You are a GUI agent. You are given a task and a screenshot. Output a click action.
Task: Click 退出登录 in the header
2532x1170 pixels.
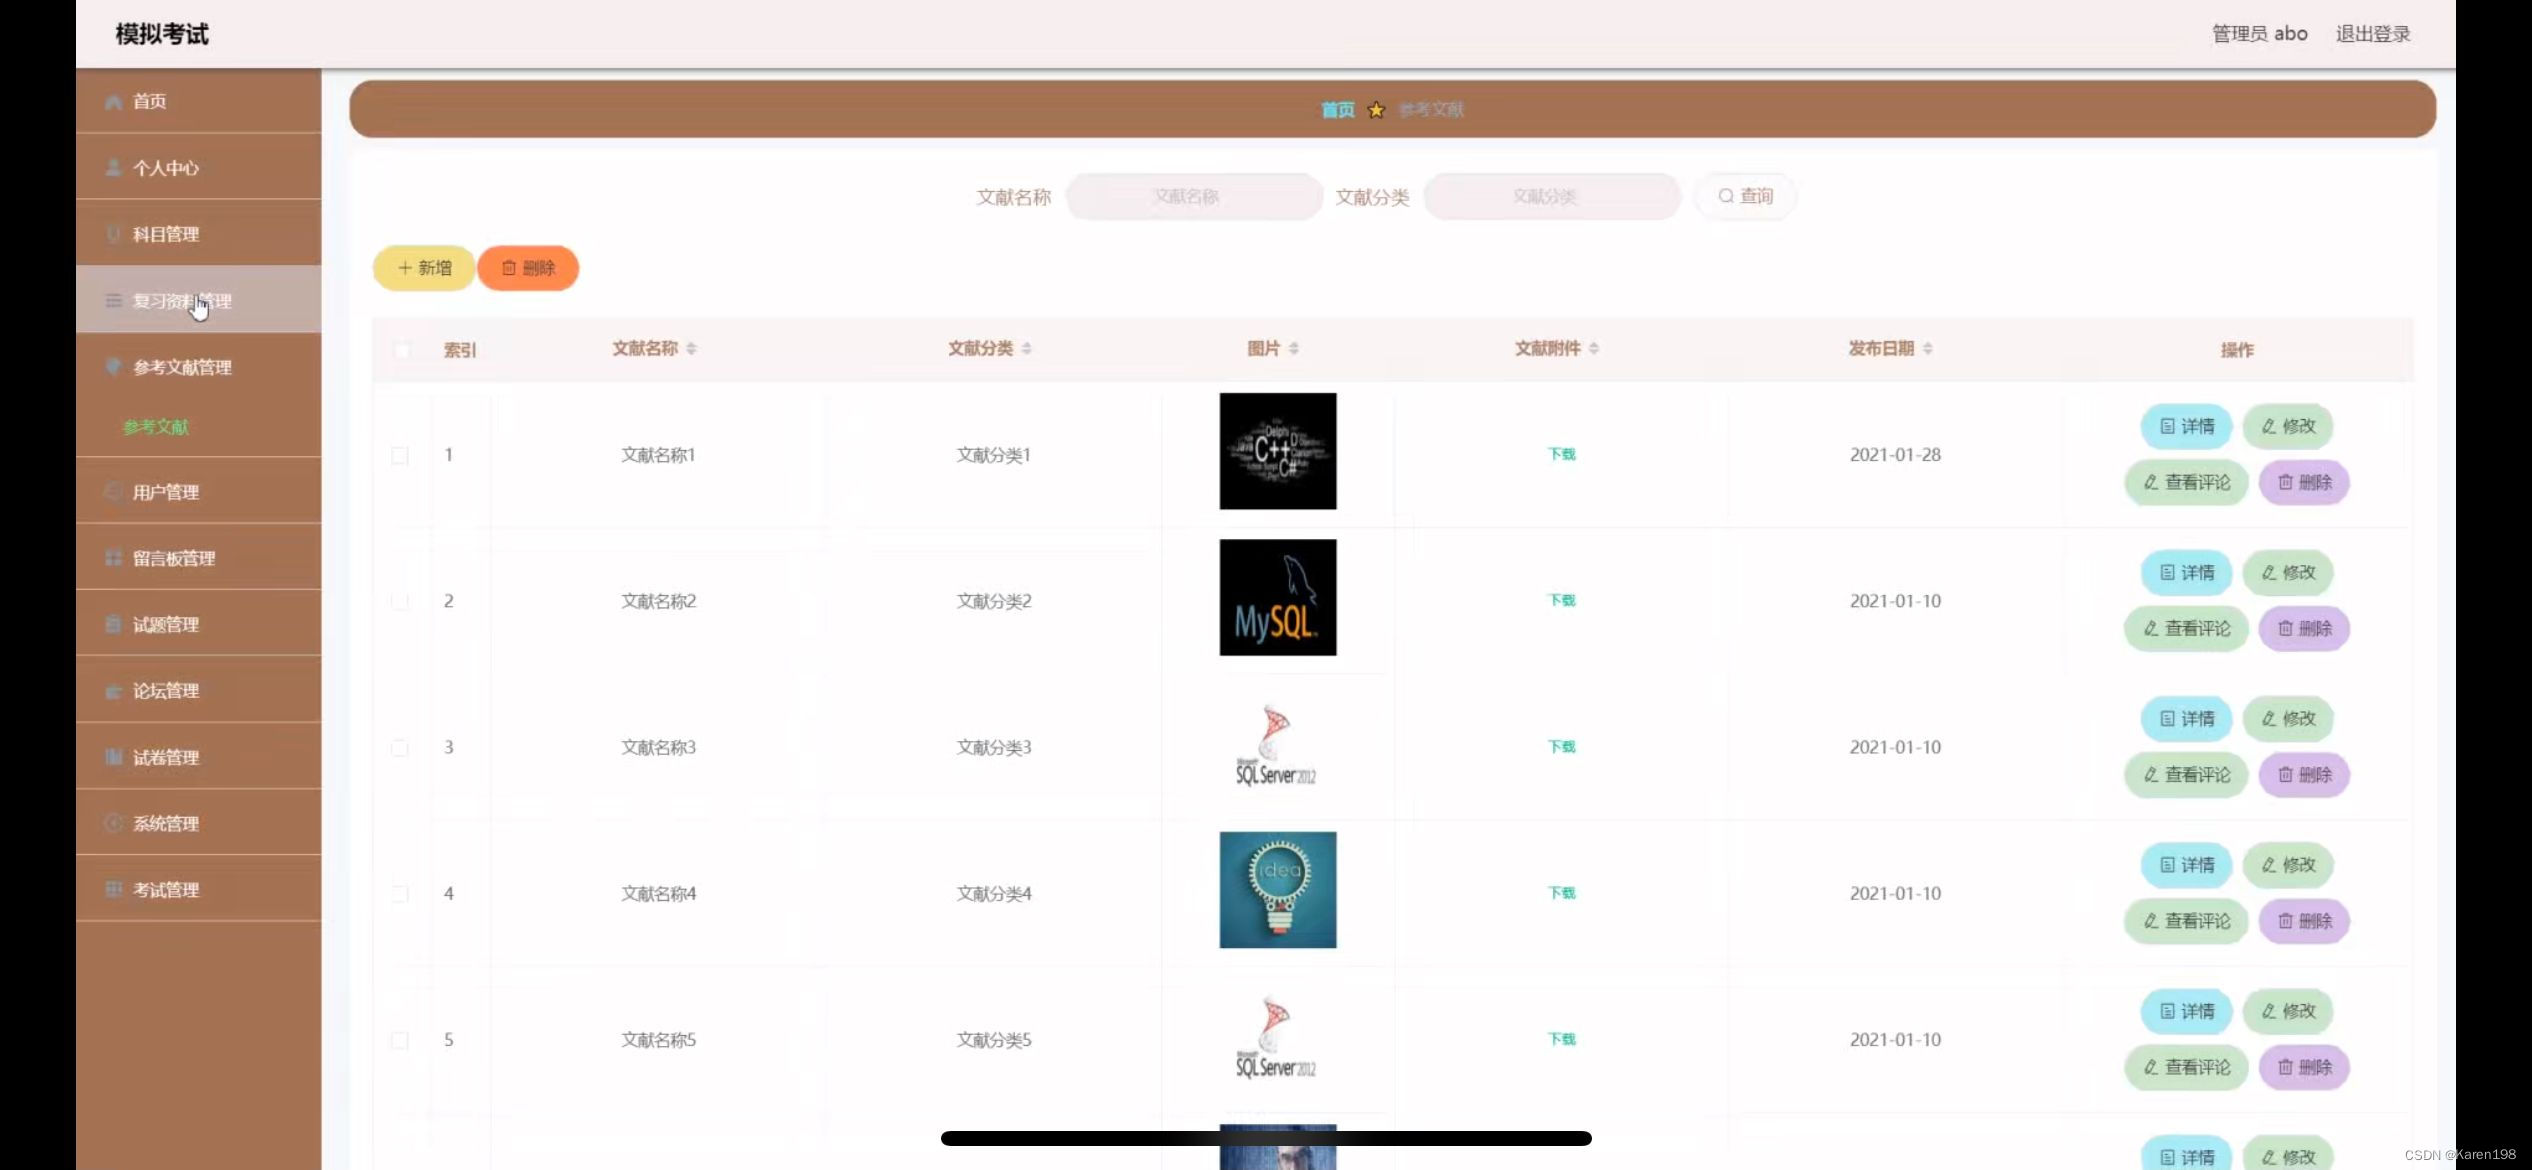point(2373,34)
